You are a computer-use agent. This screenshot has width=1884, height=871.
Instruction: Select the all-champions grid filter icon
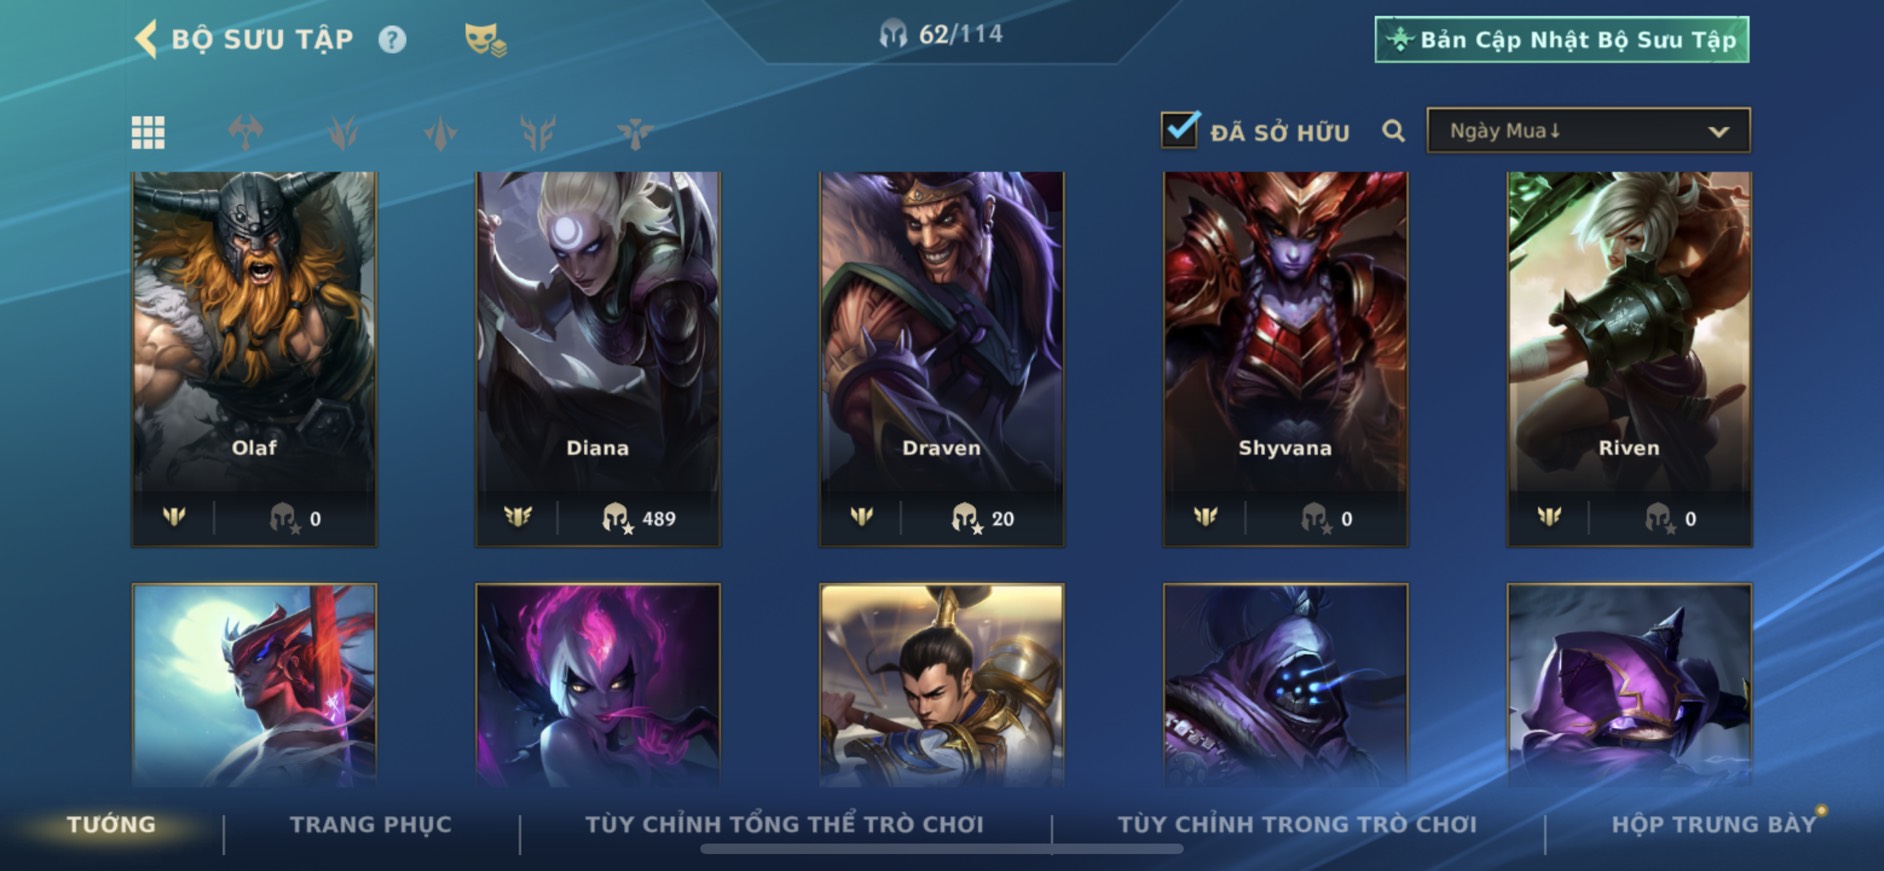pos(148,132)
